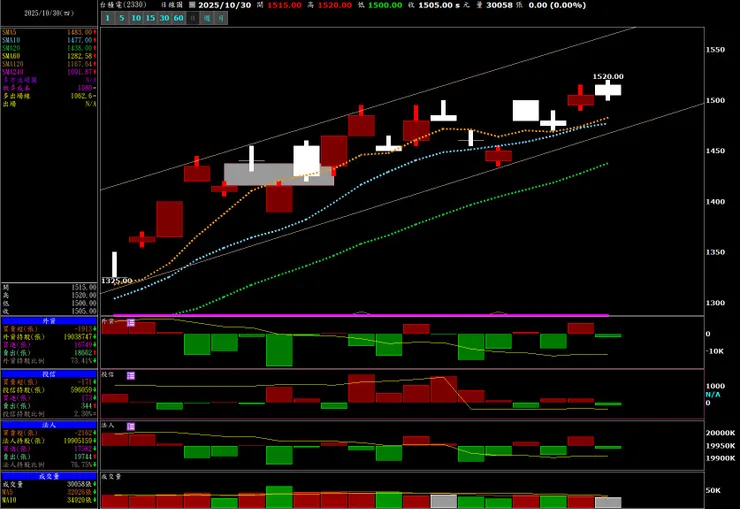Click the 19038747 foreign holdings value
This screenshot has height=509, width=740.
(78, 337)
